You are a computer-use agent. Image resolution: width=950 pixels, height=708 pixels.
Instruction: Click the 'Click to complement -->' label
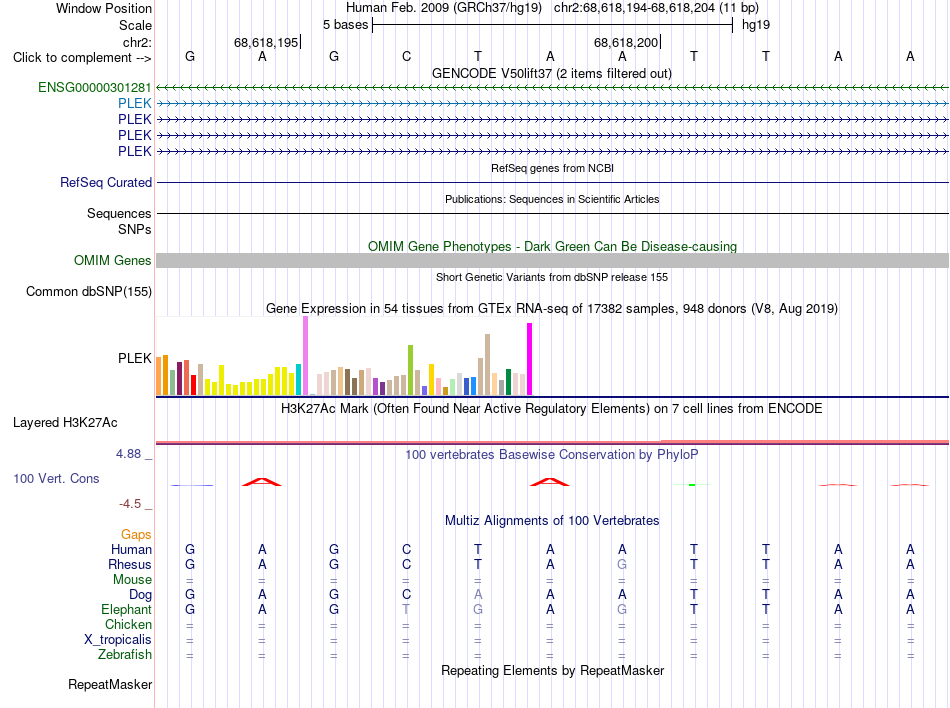coord(82,58)
